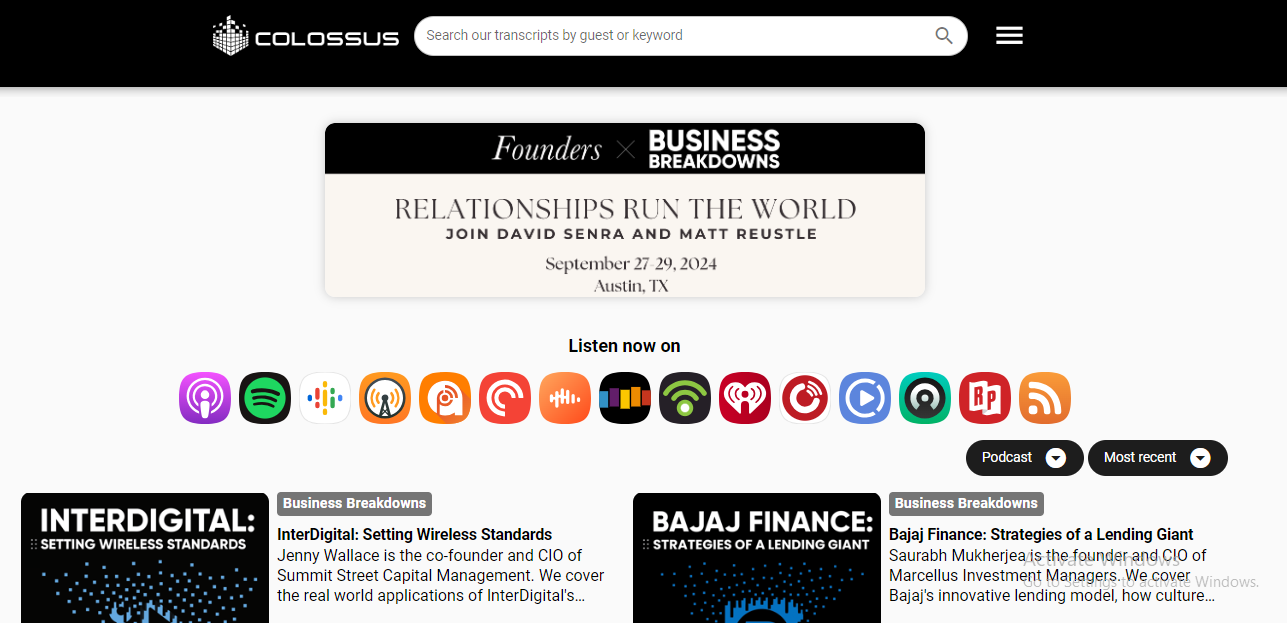Open 'Bajaj Finance: Strategies of a Lending Giant' title
This screenshot has width=1287, height=623.
(x=1041, y=535)
